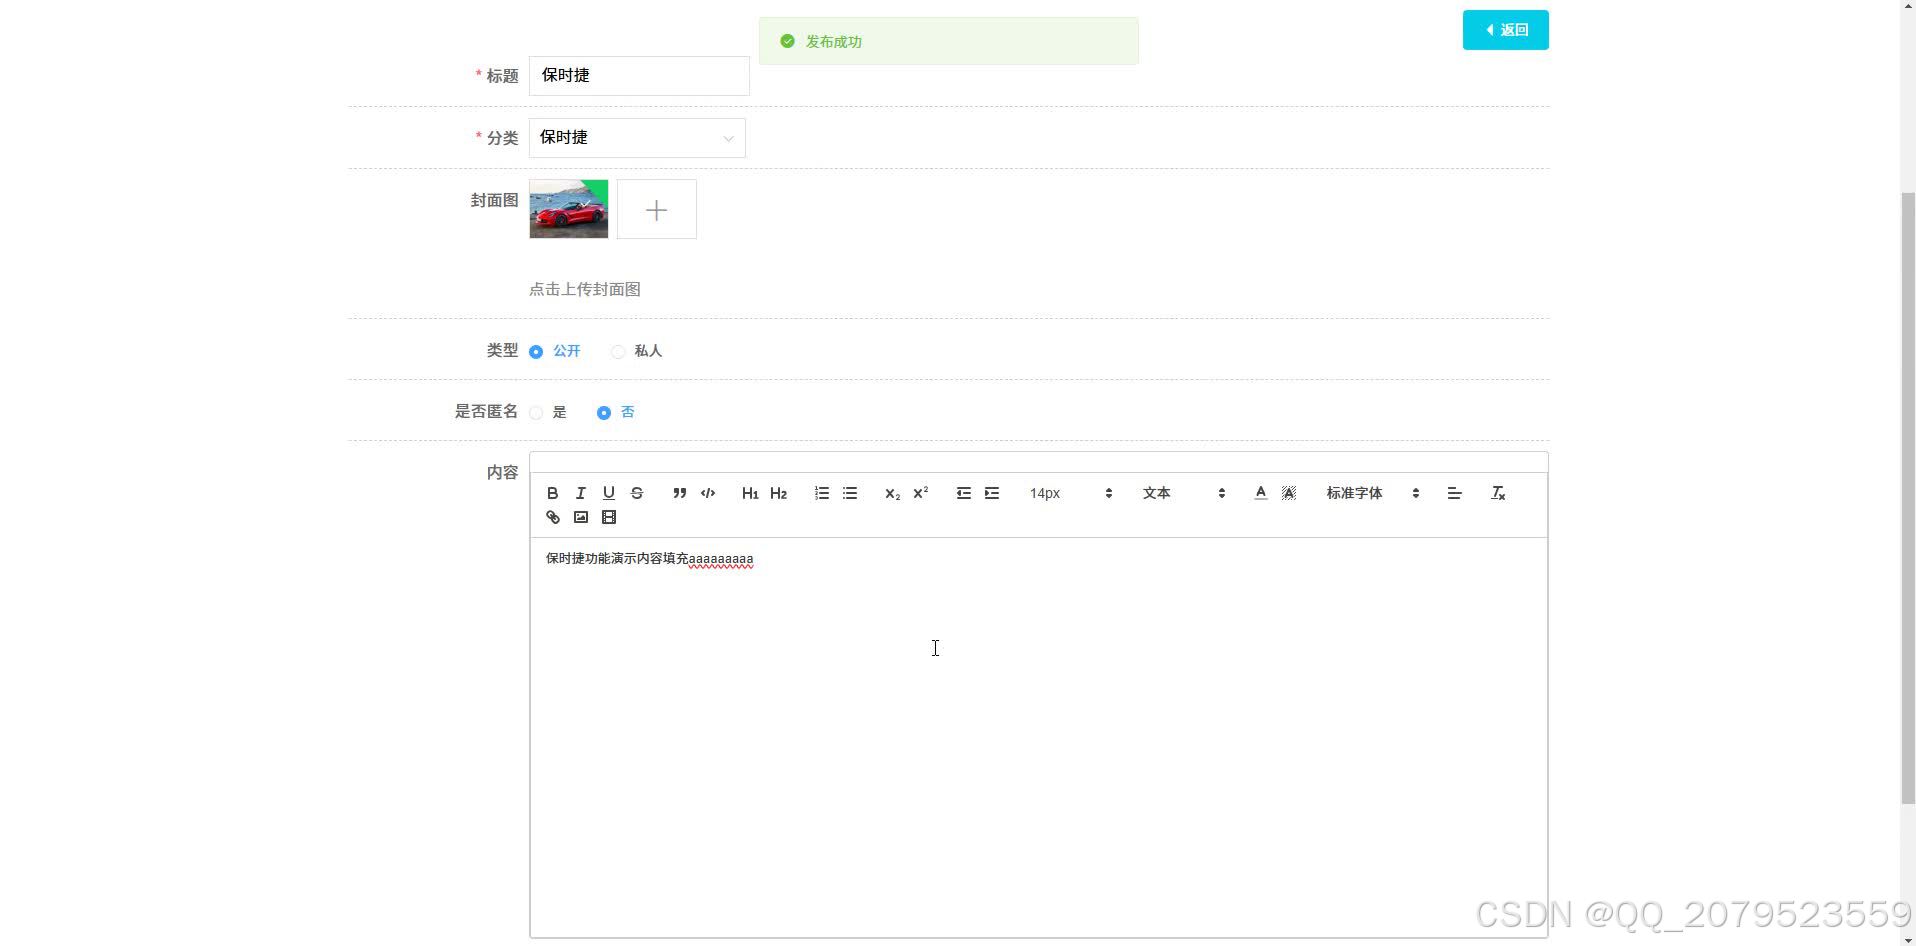Insert a video into content

pos(608,517)
